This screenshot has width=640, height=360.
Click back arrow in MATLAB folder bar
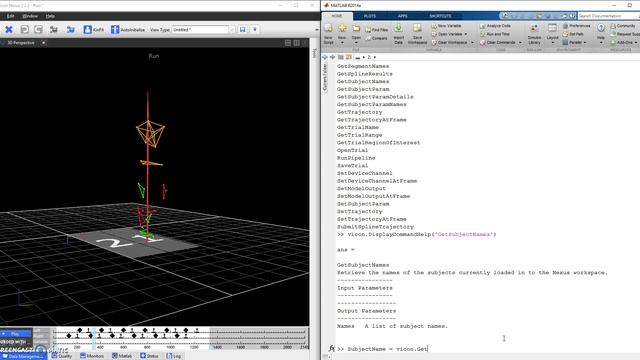tap(325, 57)
